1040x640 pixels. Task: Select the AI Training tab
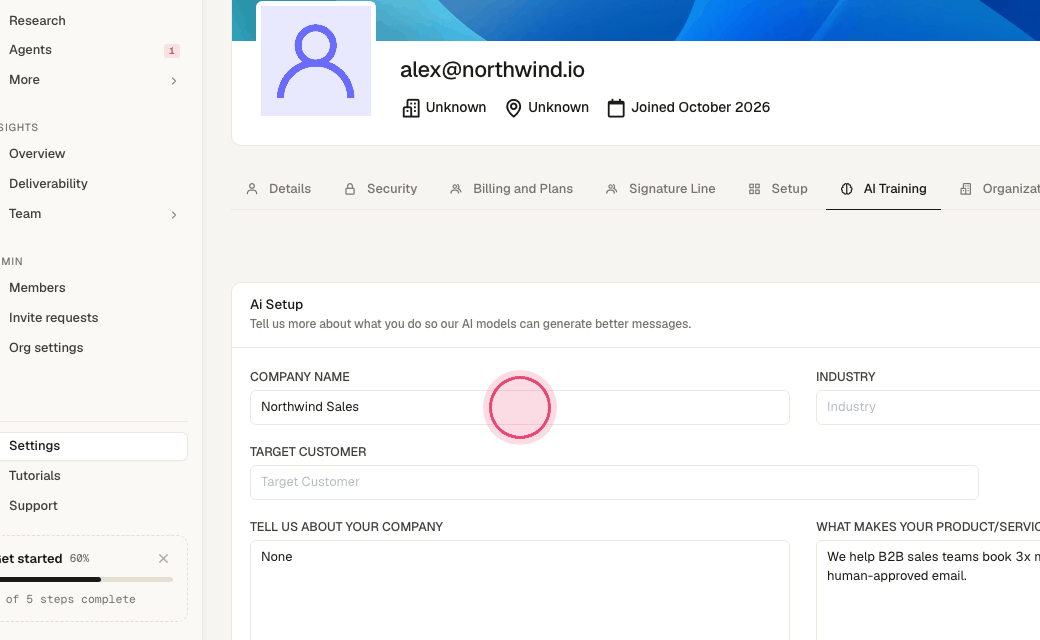pyautogui.click(x=883, y=189)
